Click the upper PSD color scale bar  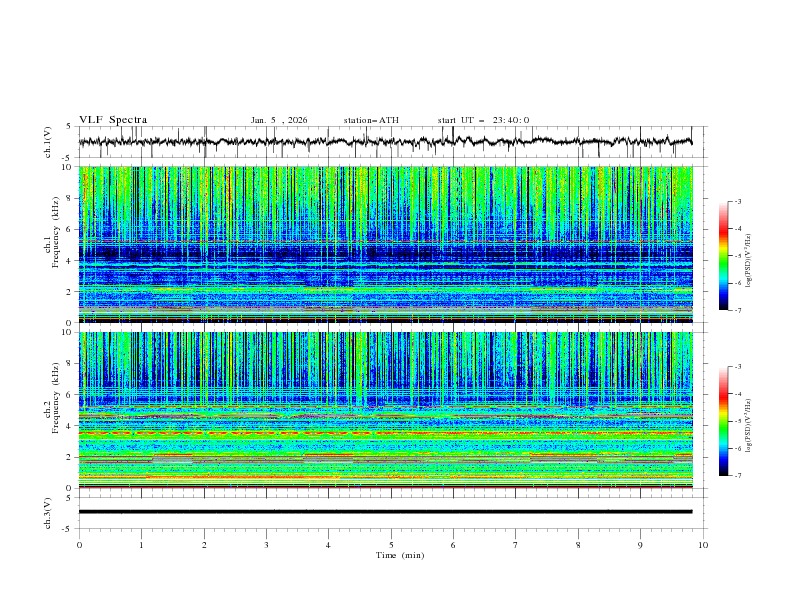point(723,256)
